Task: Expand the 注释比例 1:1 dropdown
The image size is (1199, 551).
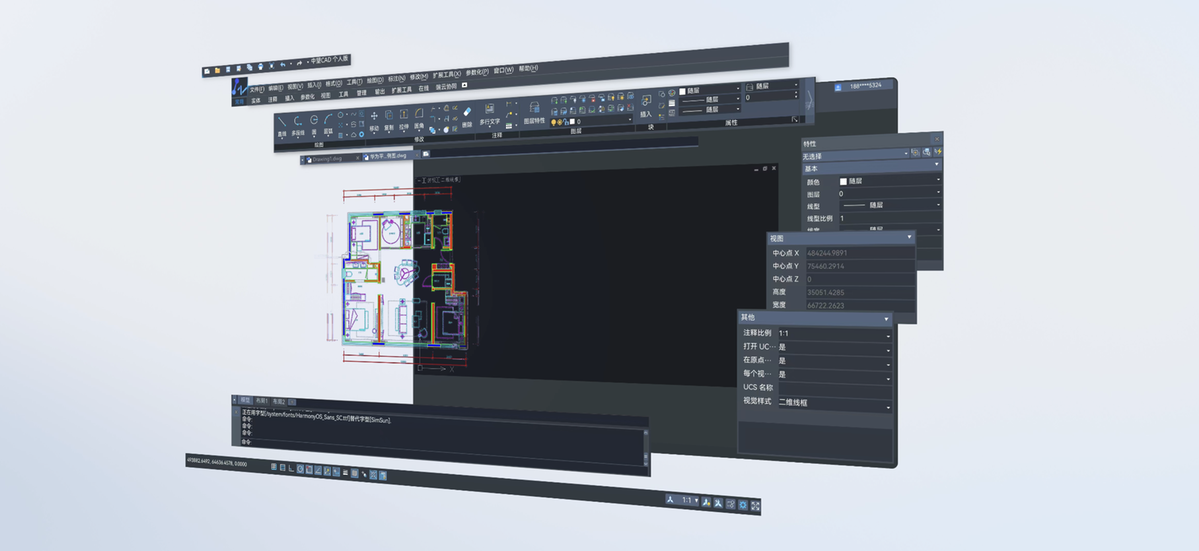Action: coord(834,334)
